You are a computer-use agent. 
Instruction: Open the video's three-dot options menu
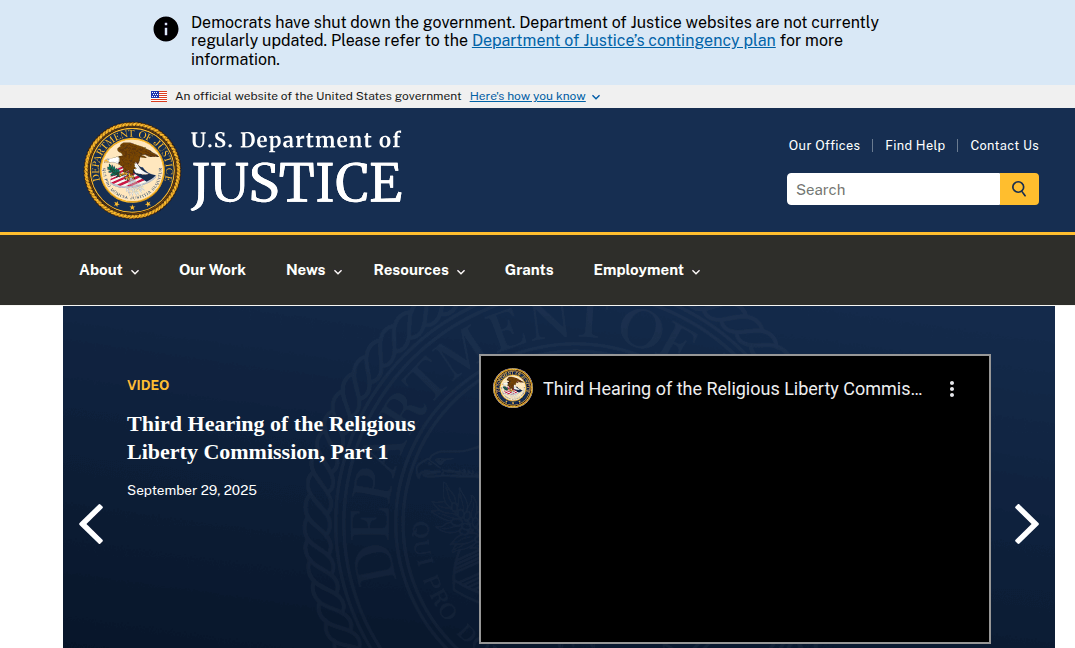951,389
